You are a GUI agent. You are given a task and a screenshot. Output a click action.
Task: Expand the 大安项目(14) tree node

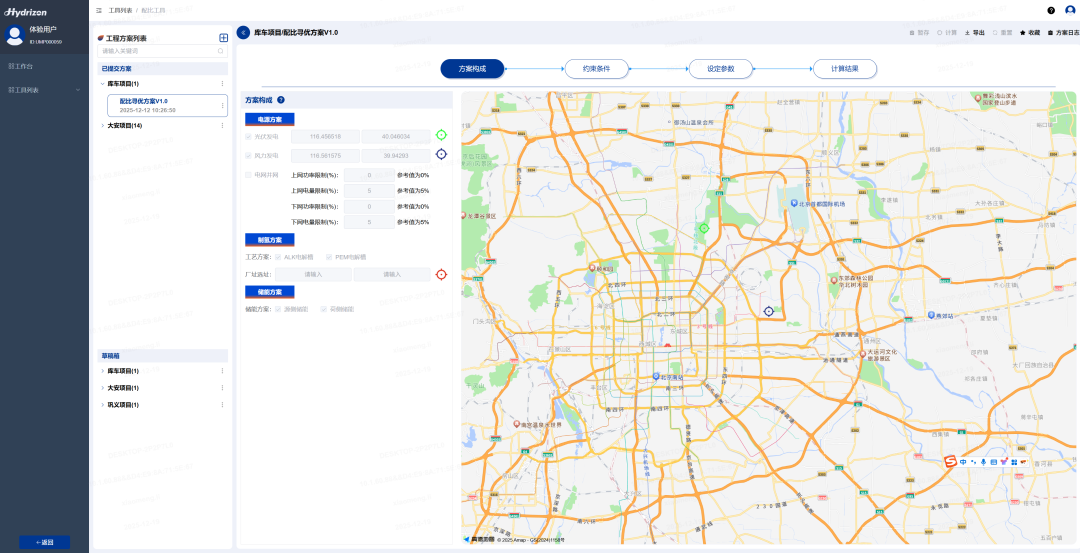102,126
